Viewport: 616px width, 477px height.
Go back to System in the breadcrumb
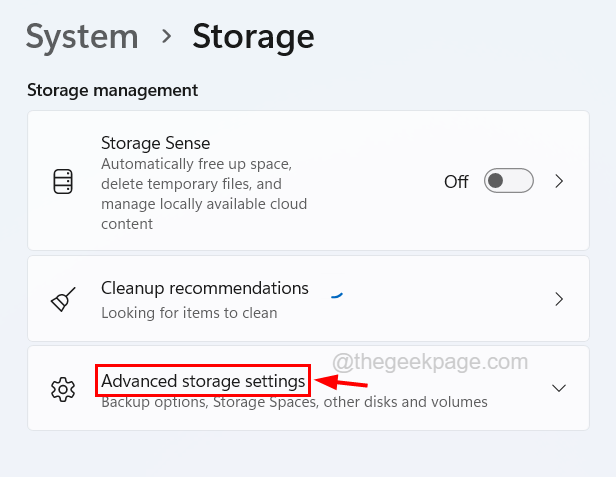[82, 36]
